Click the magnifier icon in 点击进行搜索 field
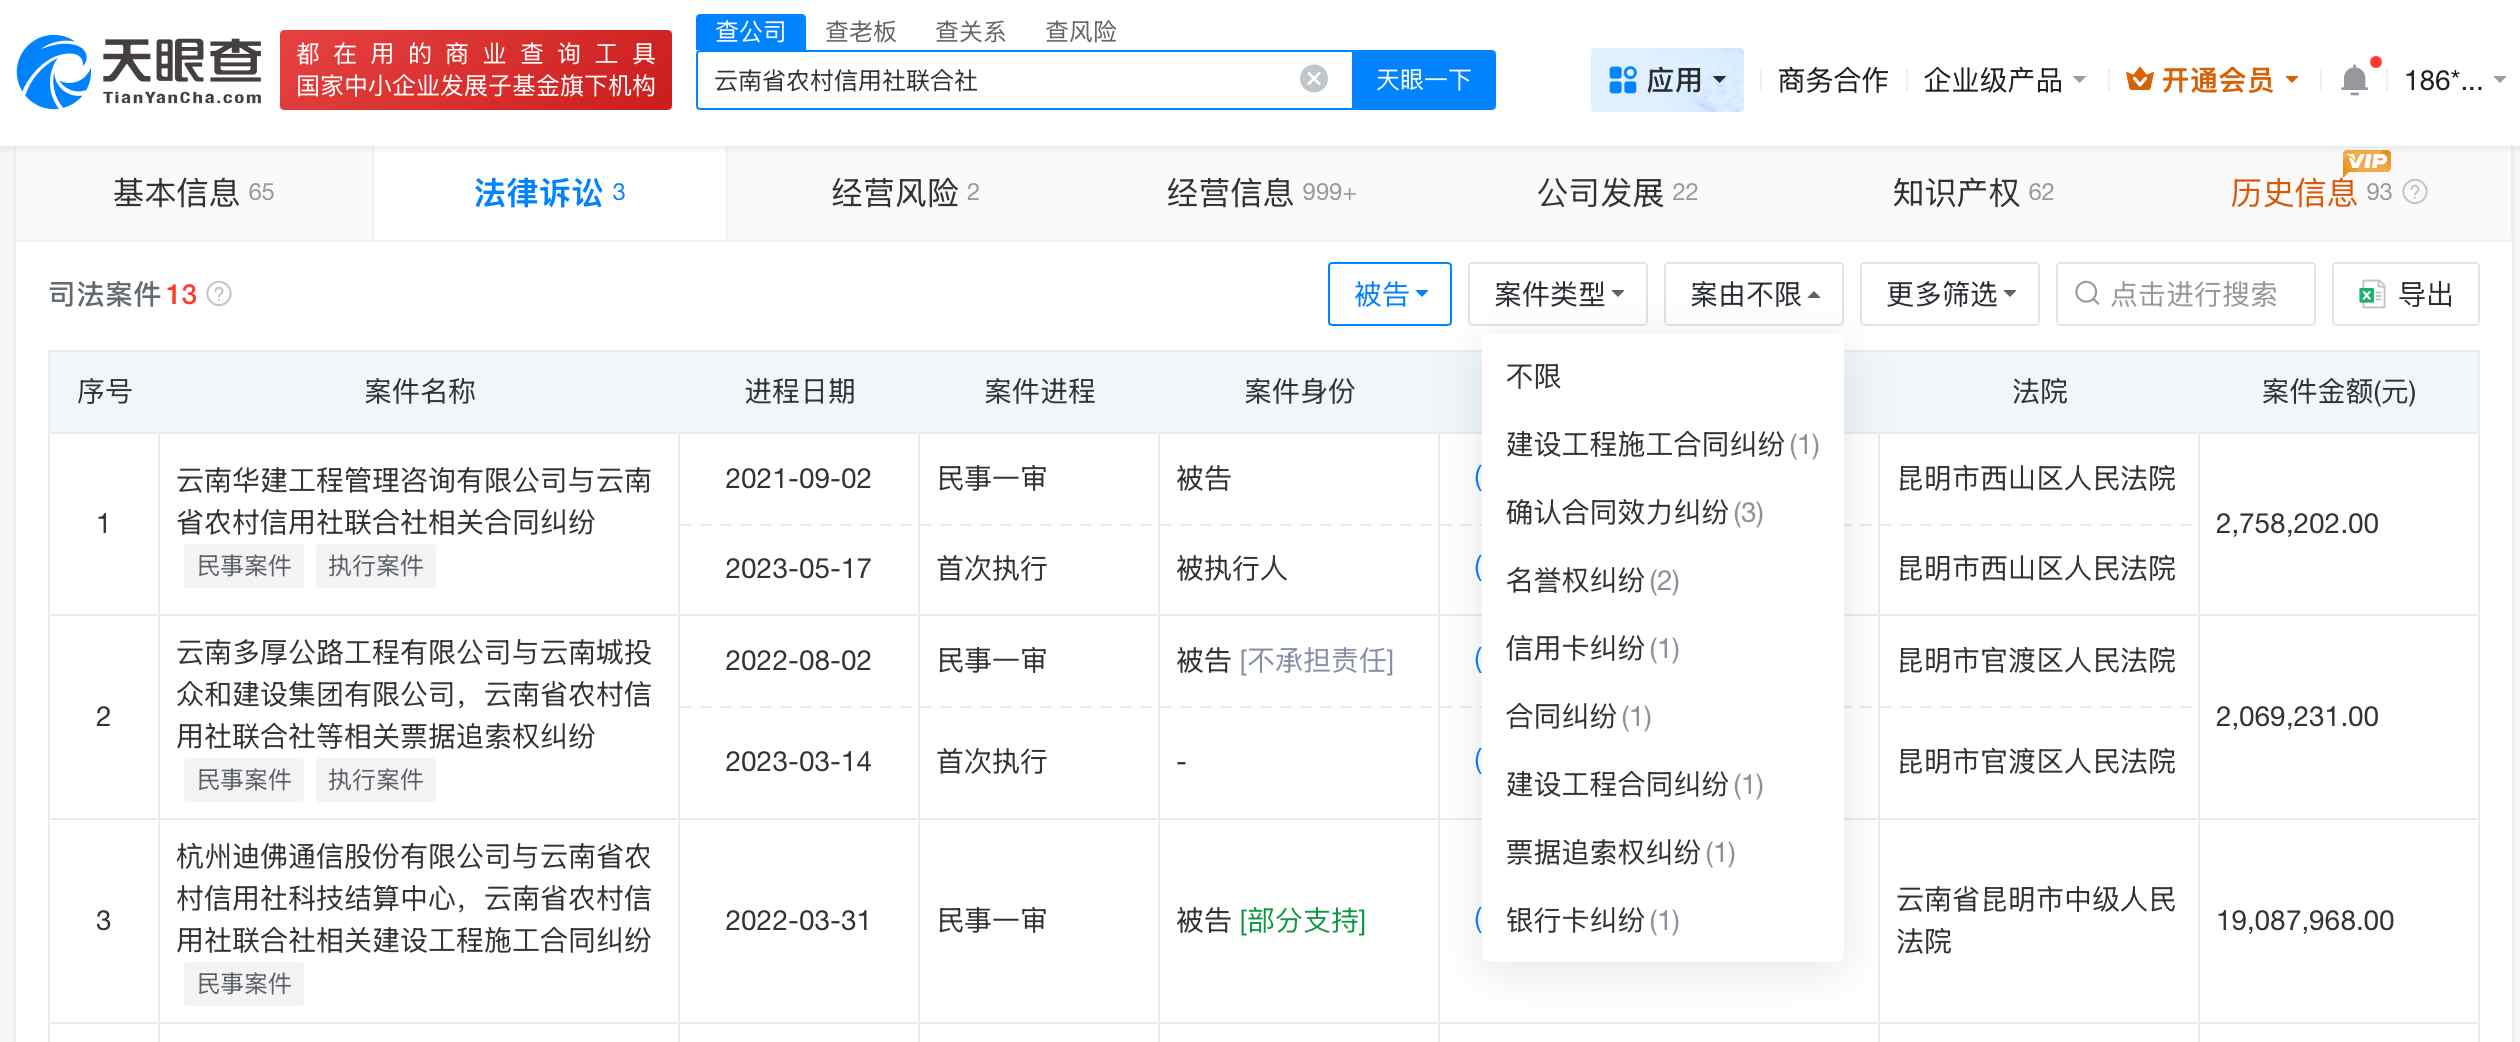The image size is (2520, 1042). [x=2088, y=294]
